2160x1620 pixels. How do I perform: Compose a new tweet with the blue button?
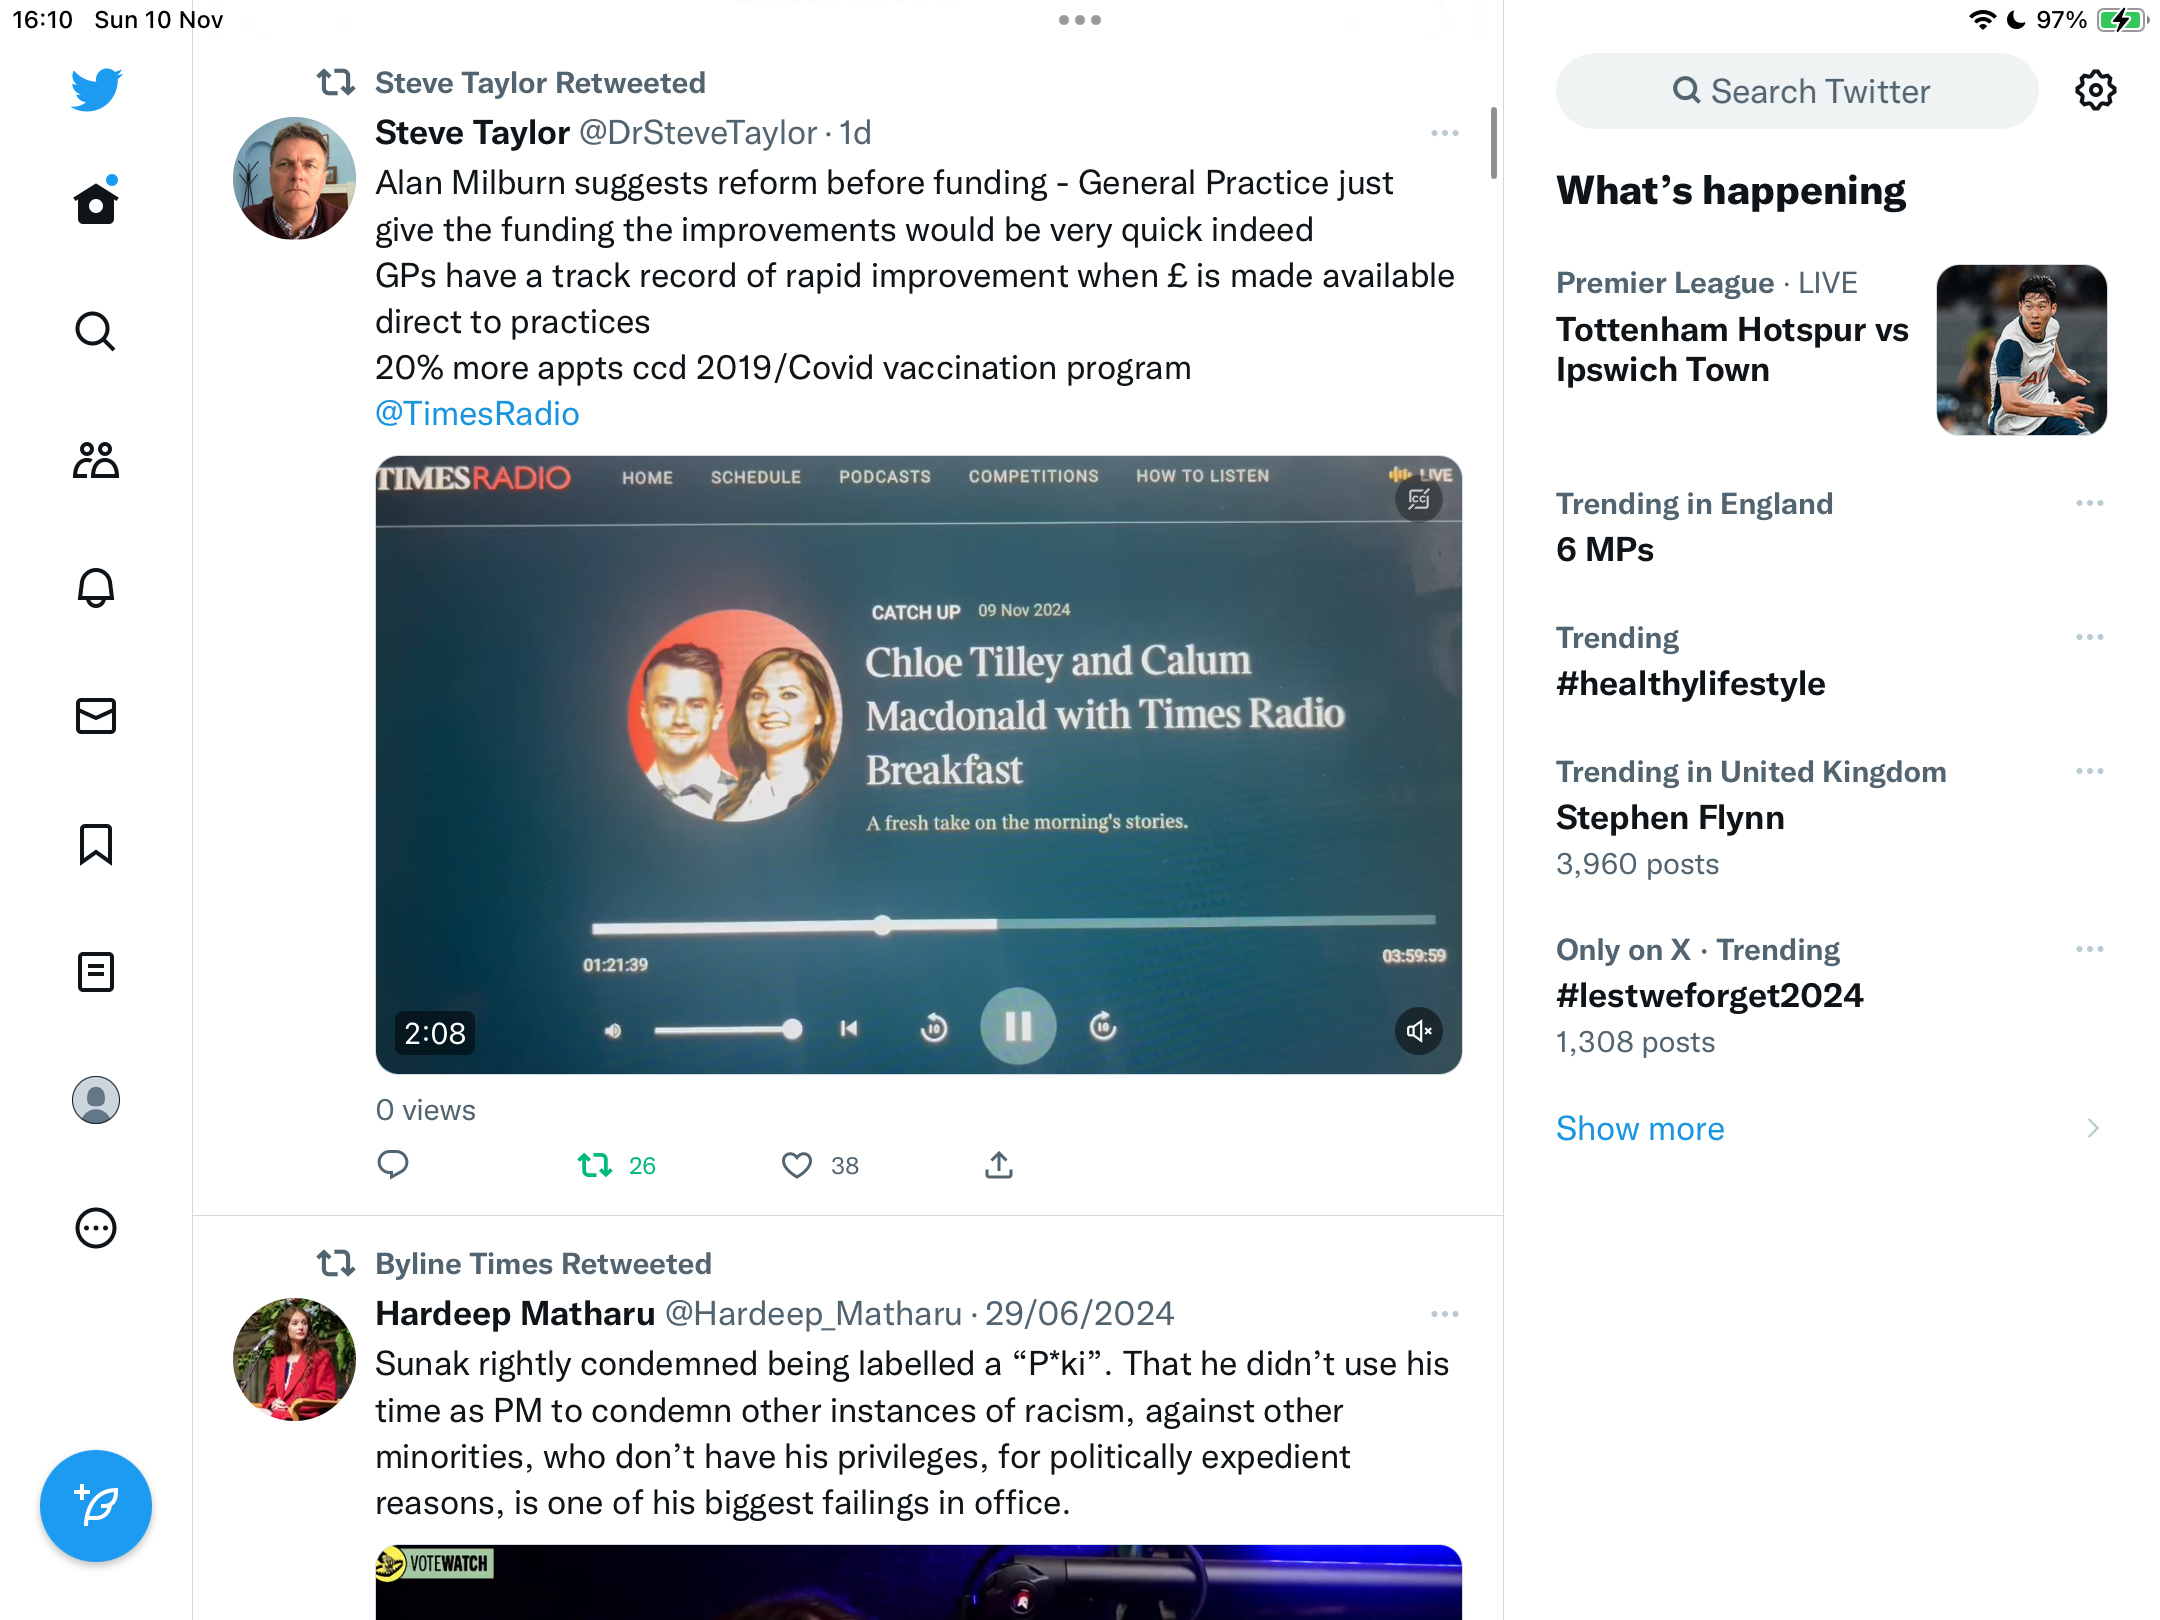click(x=96, y=1505)
